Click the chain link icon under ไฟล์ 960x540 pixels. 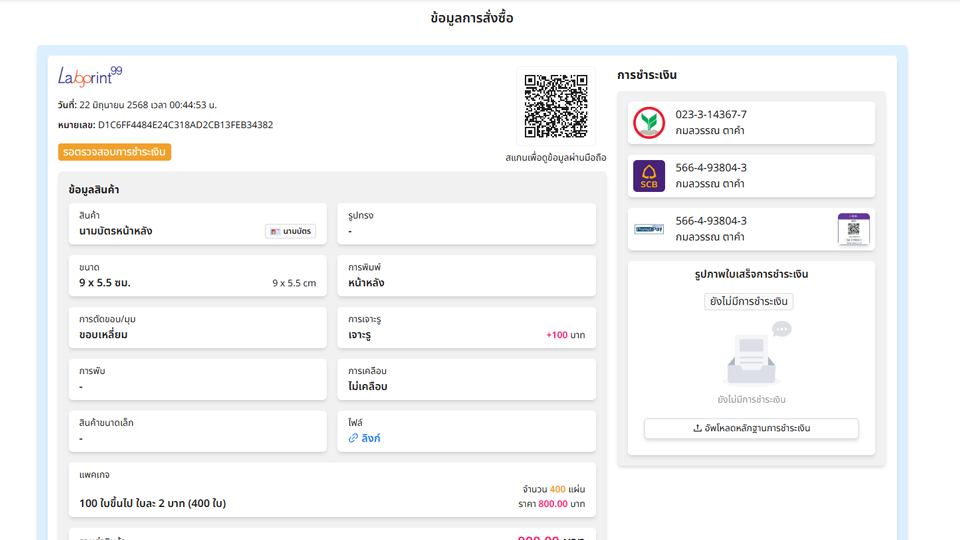tap(354, 438)
